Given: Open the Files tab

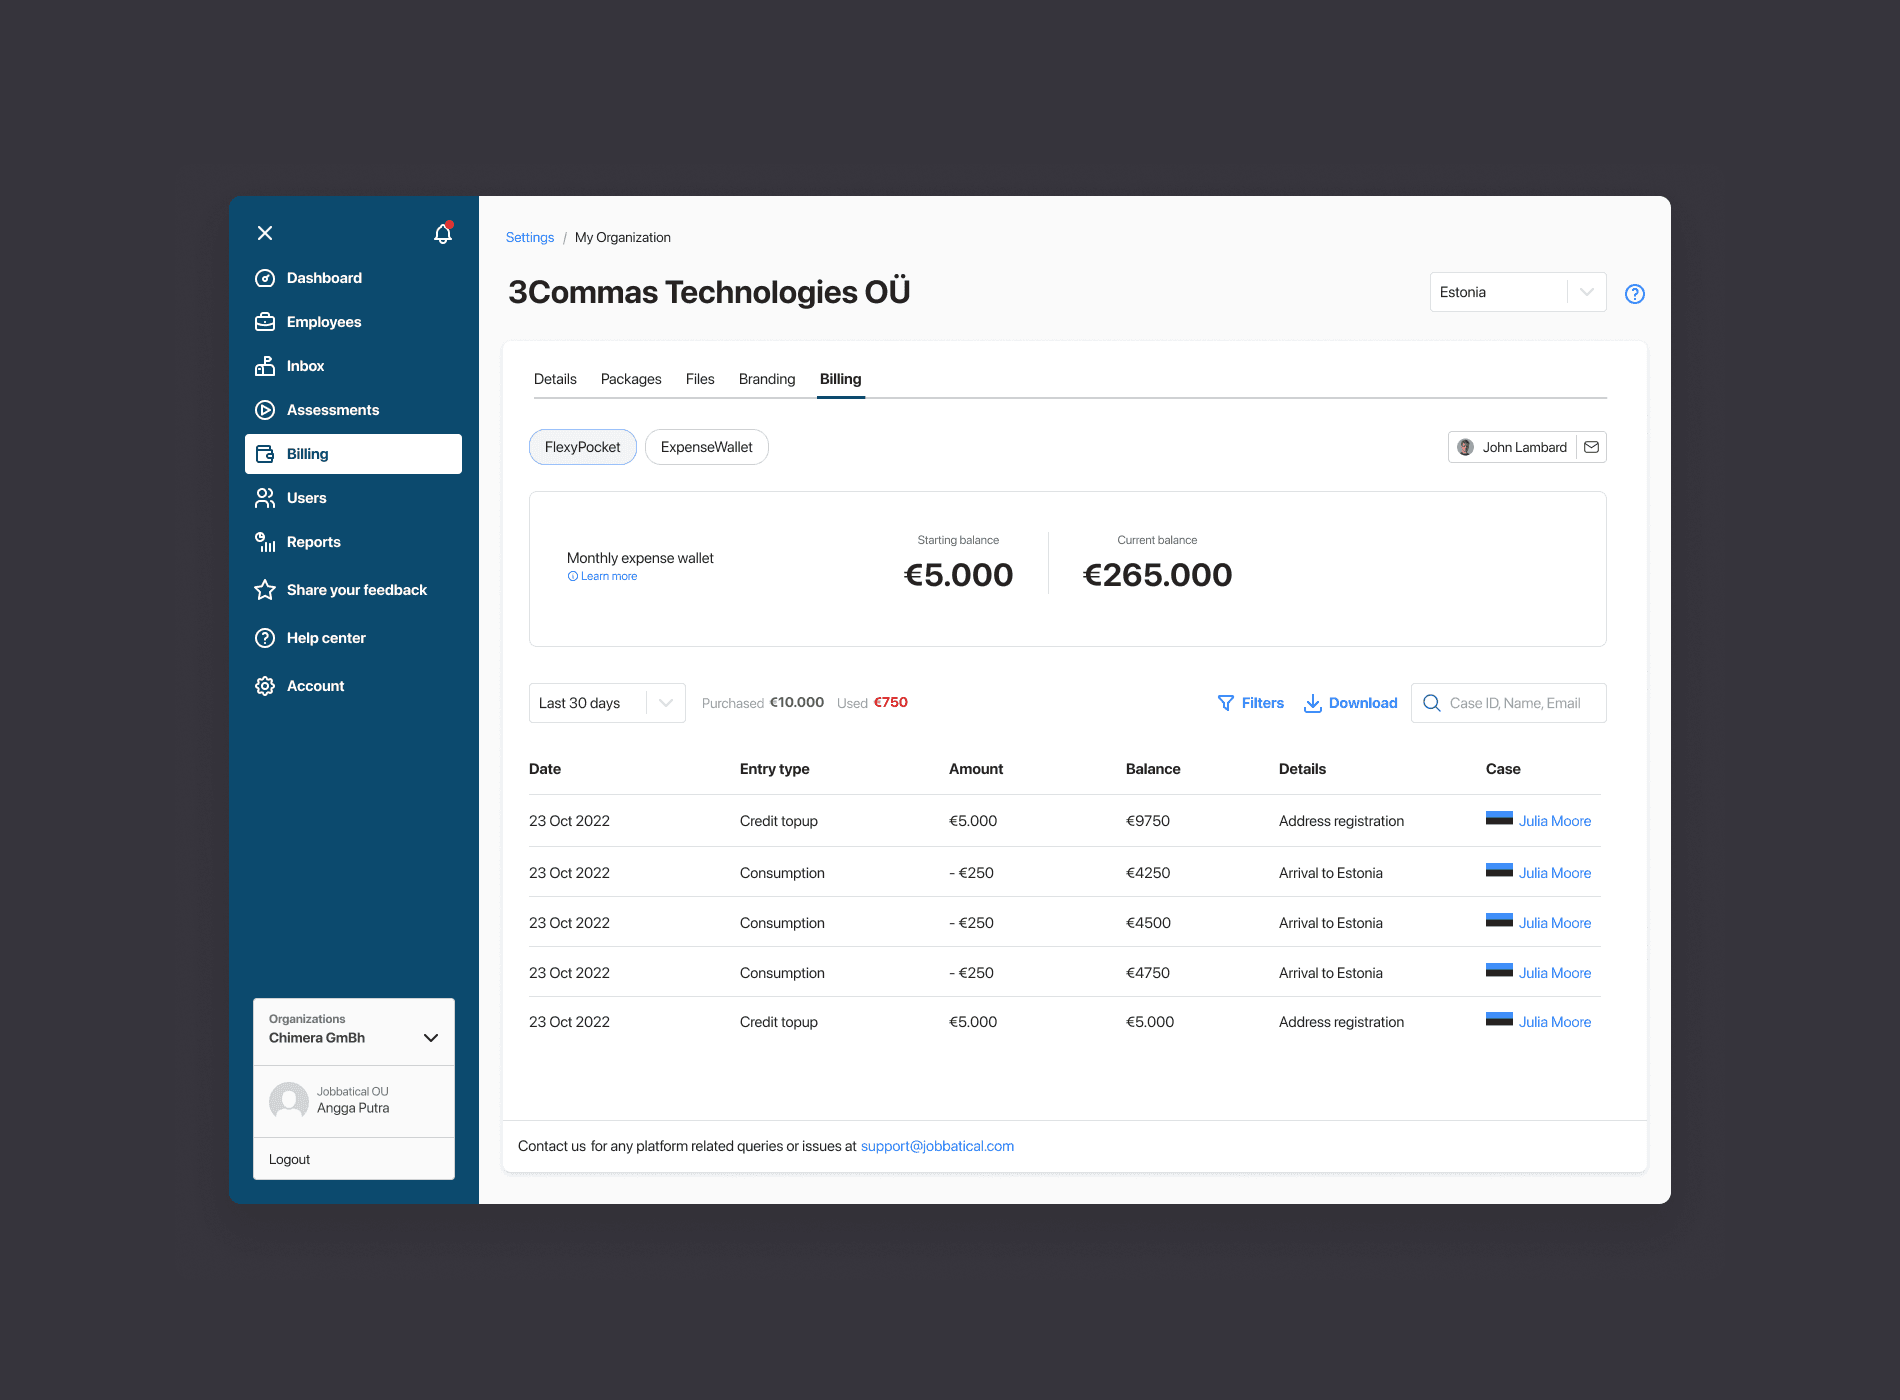Looking at the screenshot, I should [700, 379].
